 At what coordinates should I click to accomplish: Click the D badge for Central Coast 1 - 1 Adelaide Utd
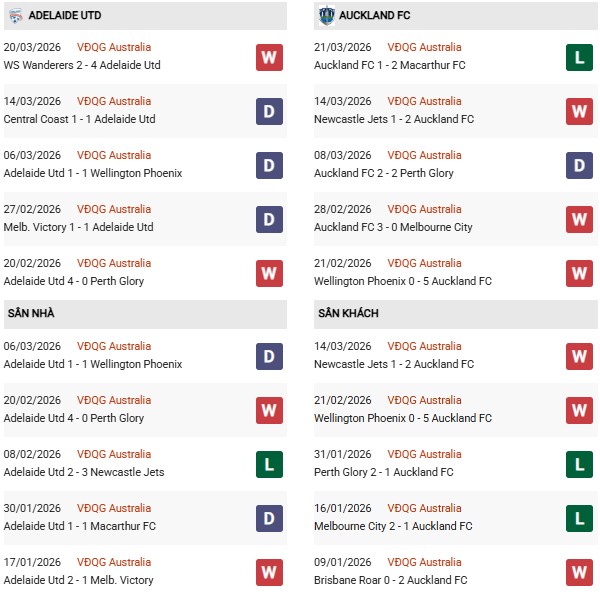(x=268, y=111)
